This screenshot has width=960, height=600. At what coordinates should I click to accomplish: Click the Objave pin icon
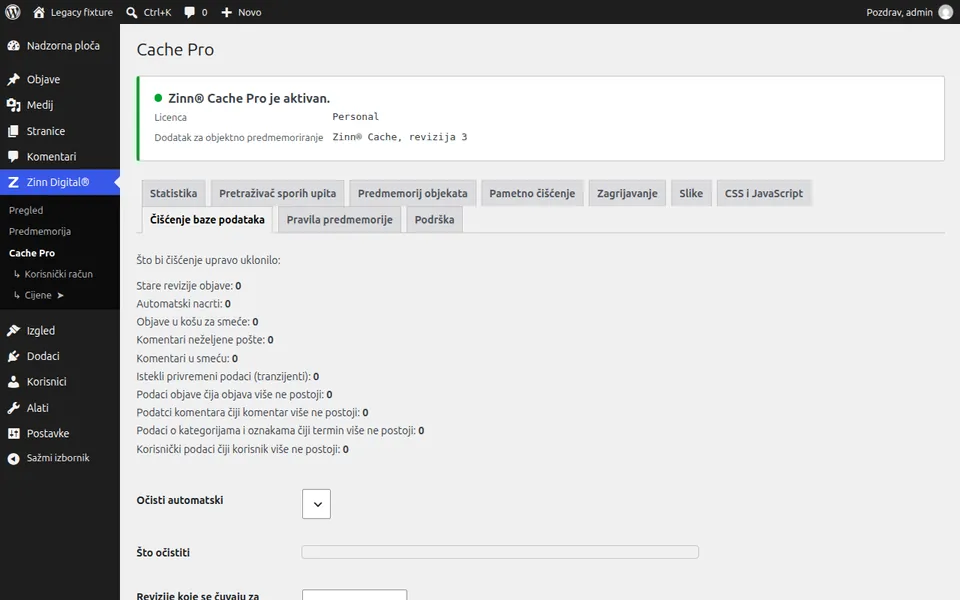(x=13, y=80)
